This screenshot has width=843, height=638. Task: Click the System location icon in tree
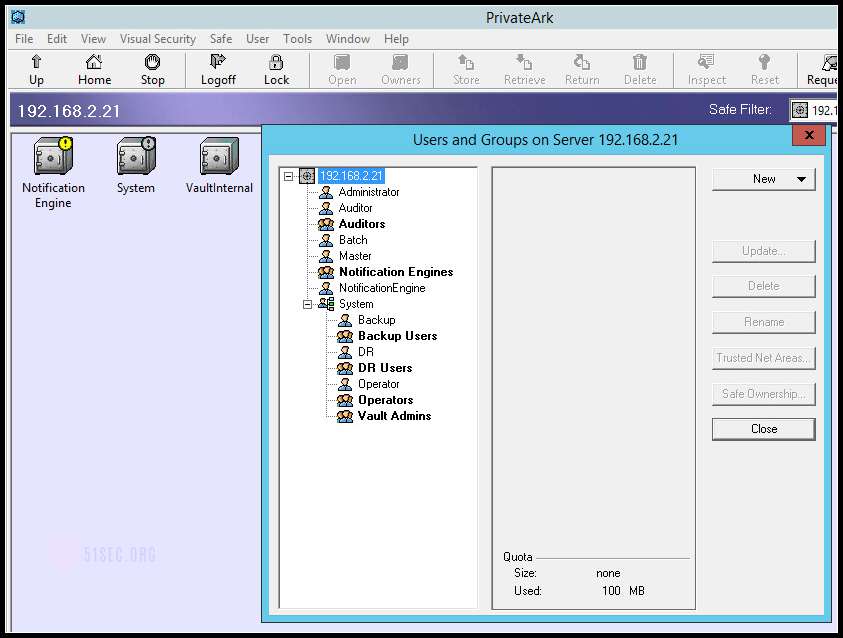coord(326,304)
